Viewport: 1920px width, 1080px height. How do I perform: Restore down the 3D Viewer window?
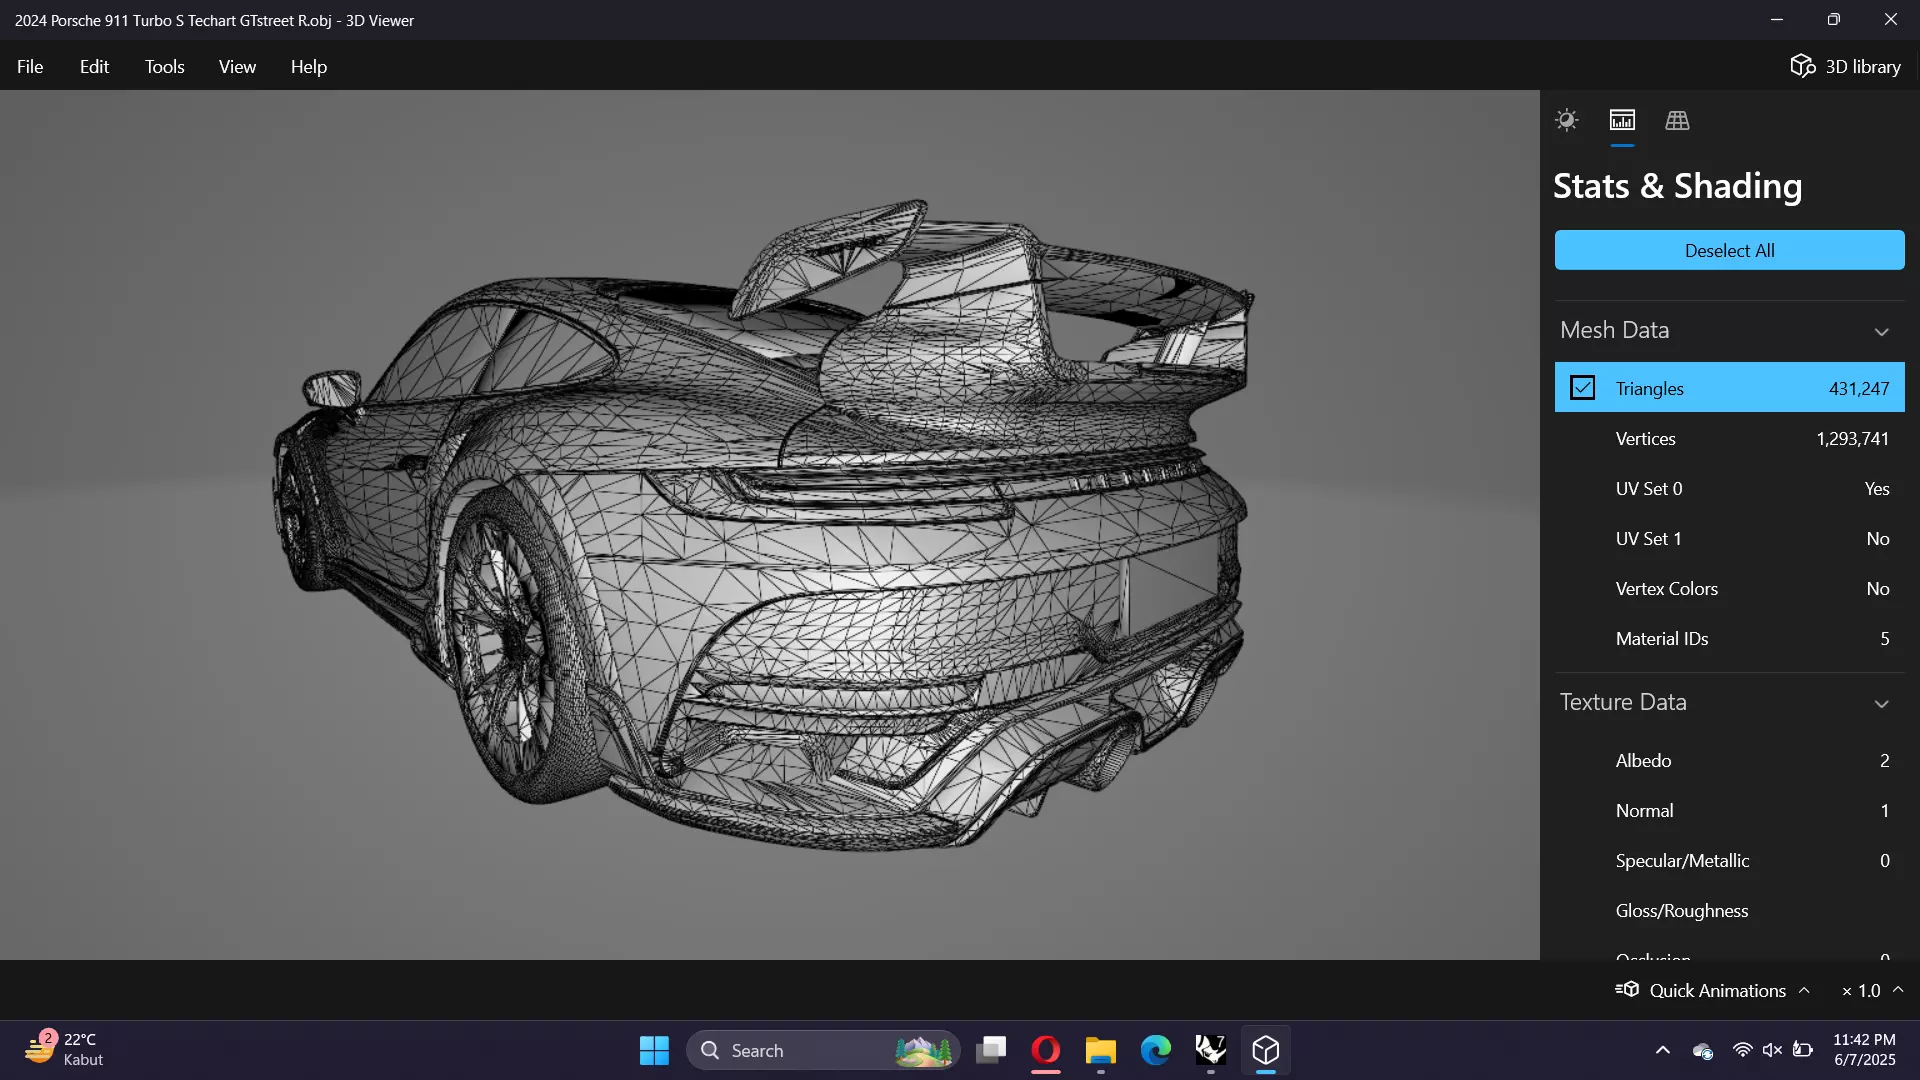tap(1833, 20)
